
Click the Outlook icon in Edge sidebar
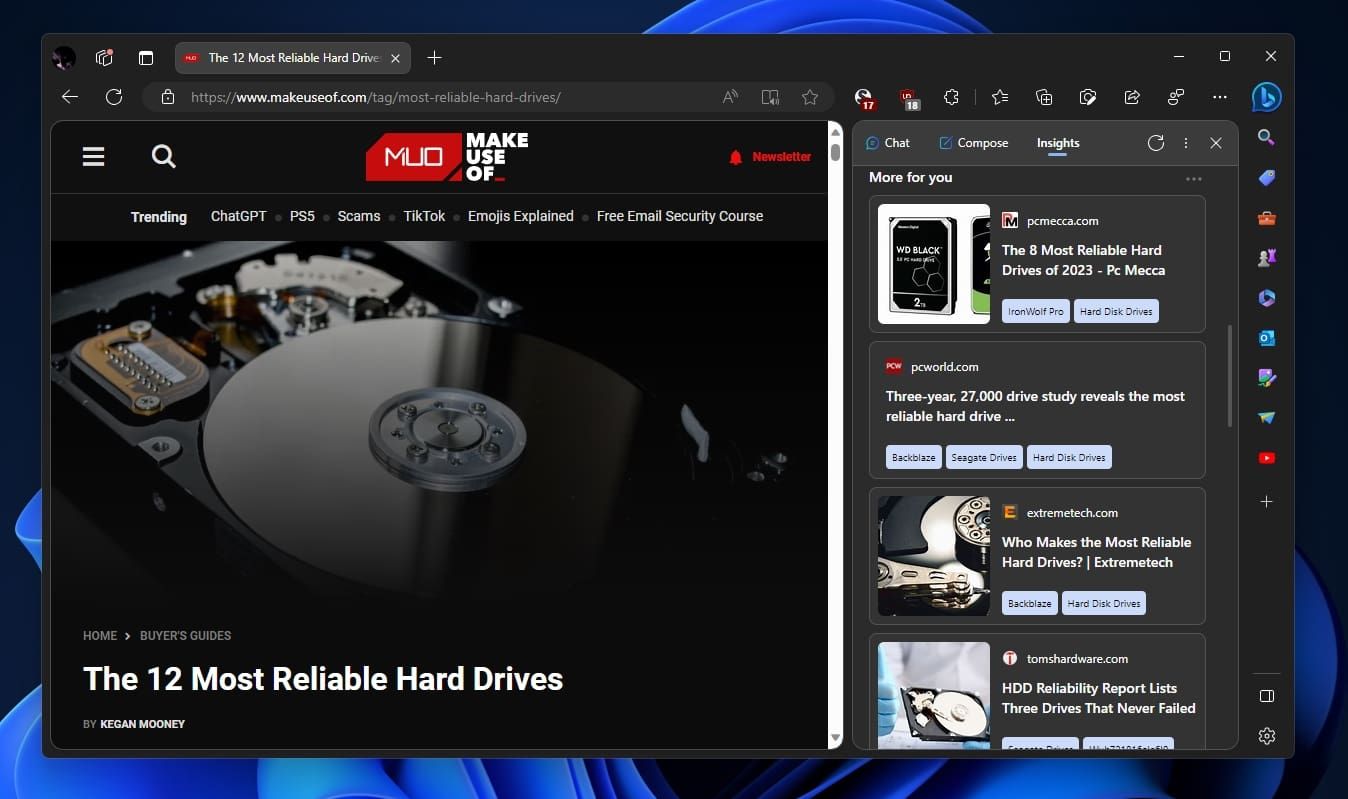(1266, 338)
